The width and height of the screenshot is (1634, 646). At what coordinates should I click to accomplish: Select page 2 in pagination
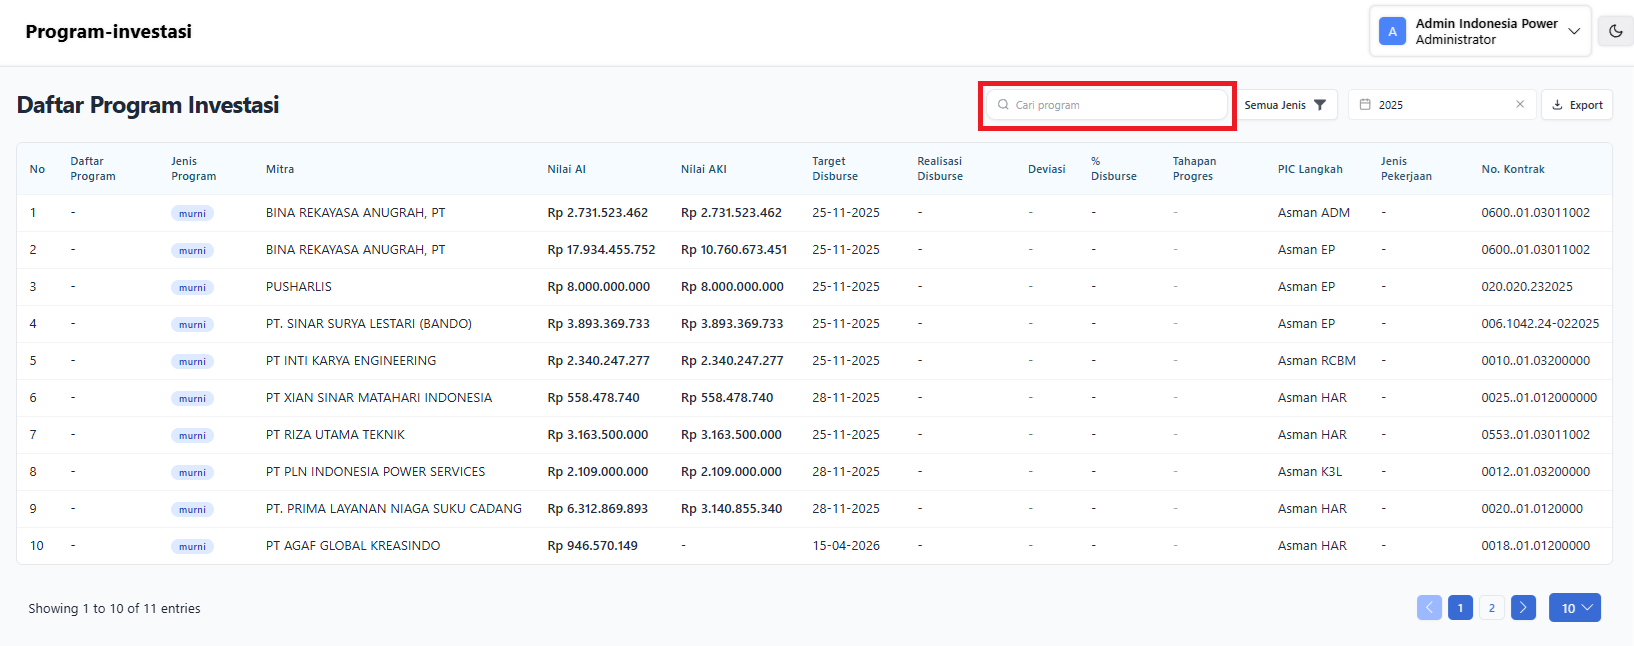point(1491,608)
